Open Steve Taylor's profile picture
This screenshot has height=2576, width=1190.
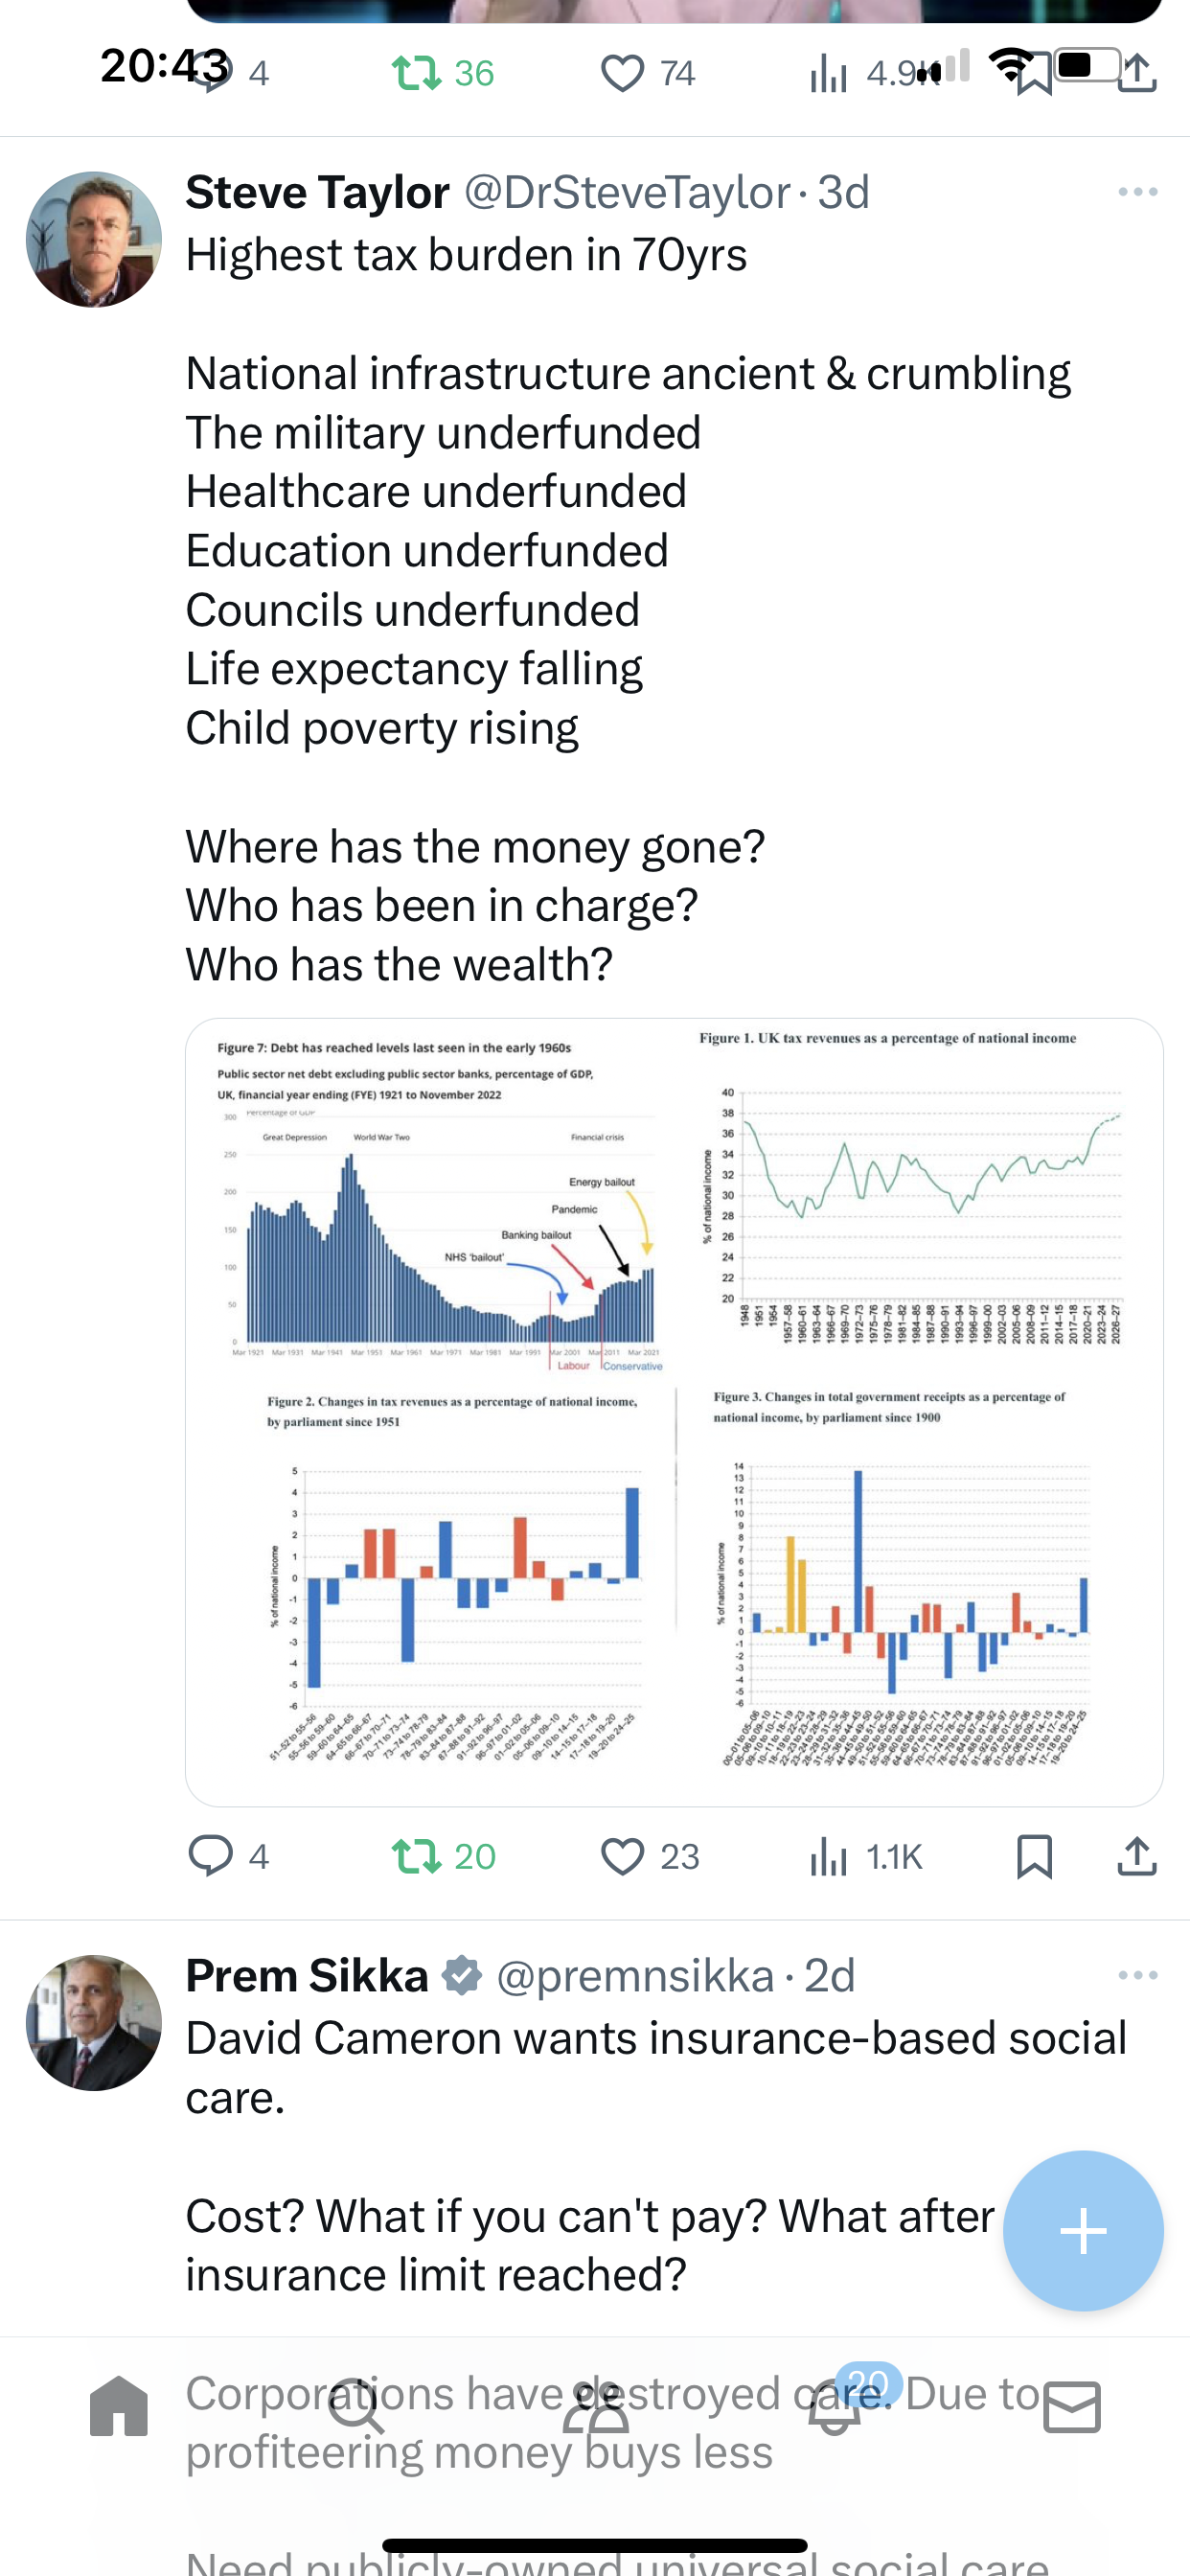click(x=94, y=239)
